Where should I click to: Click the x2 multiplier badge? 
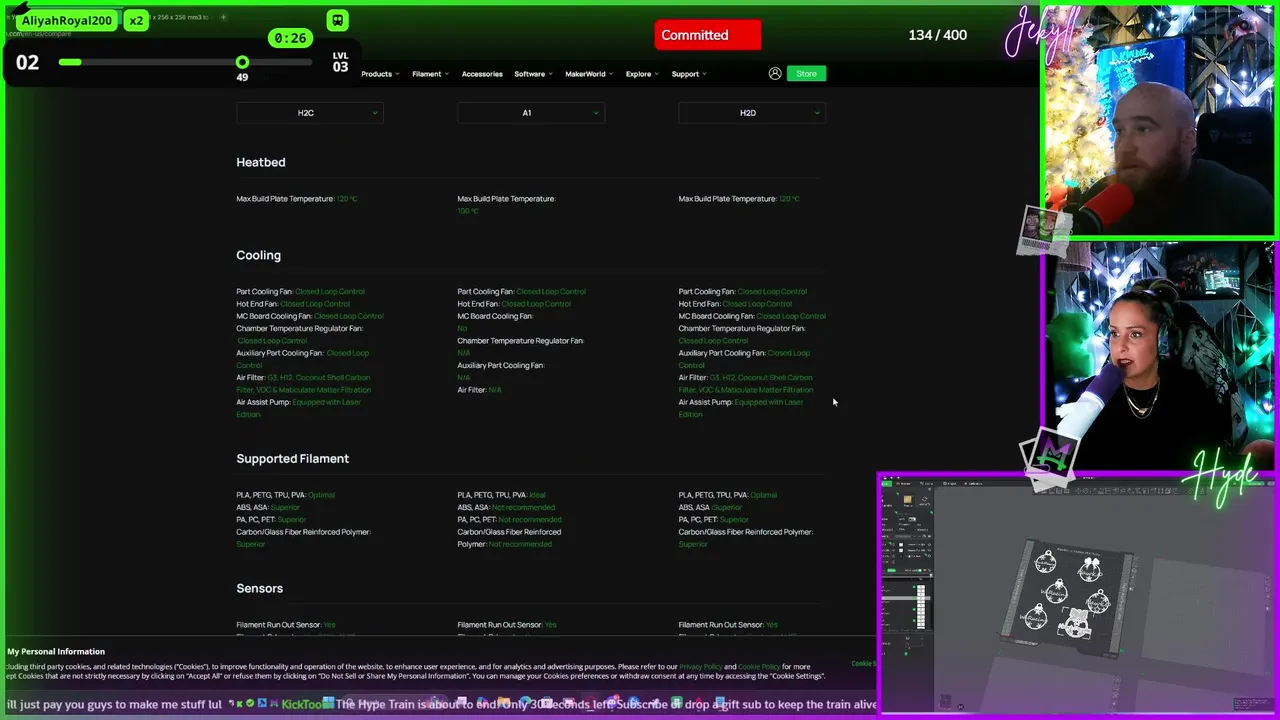[136, 20]
